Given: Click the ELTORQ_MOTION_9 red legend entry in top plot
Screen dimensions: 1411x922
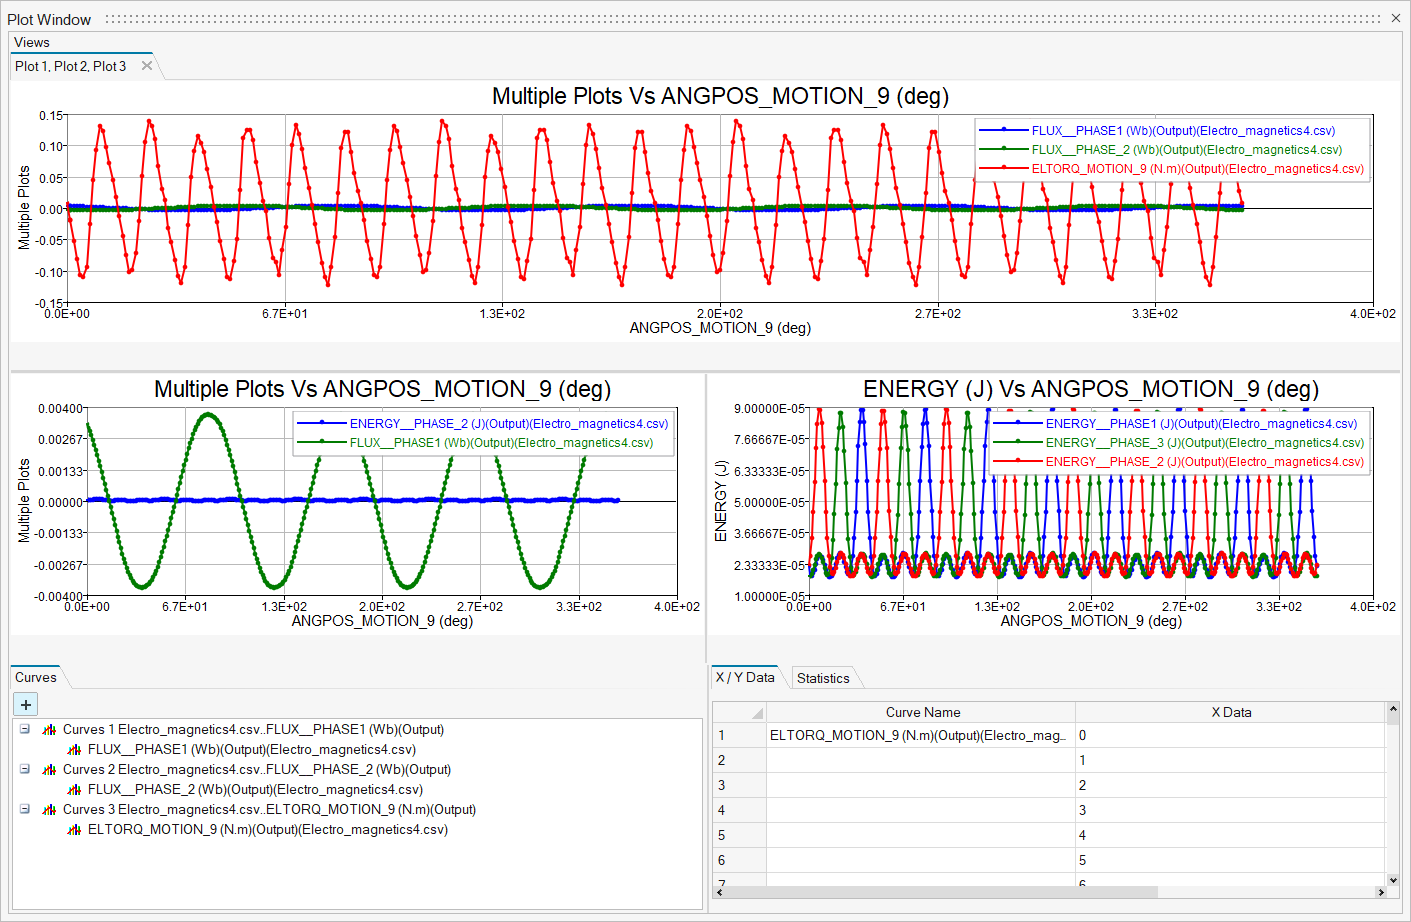Looking at the screenshot, I should pos(1197,169).
